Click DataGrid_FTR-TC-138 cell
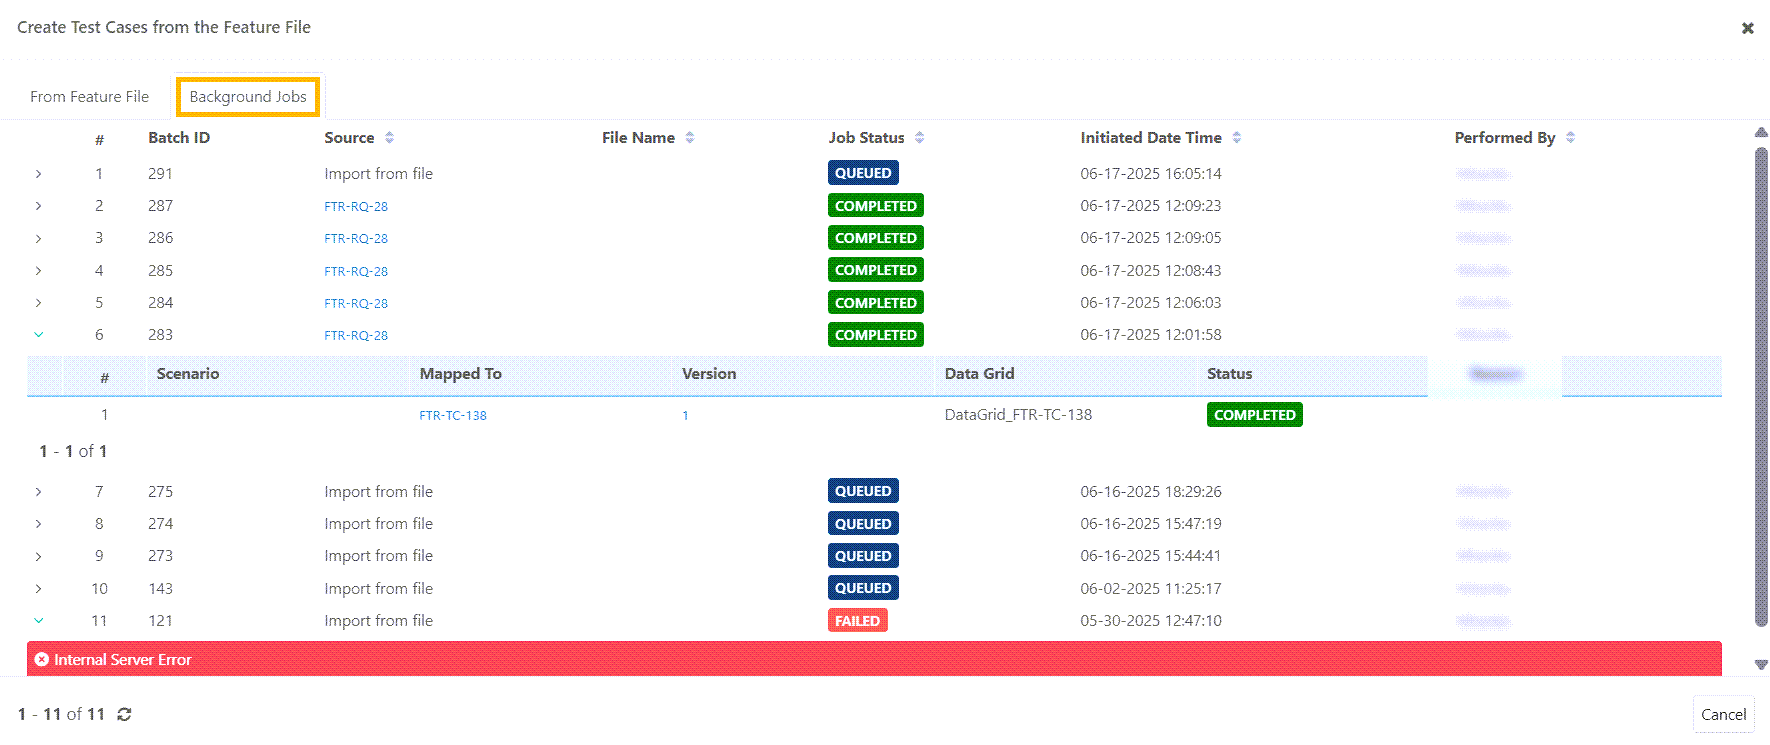The height and width of the screenshot is (745, 1770). [x=1018, y=415]
